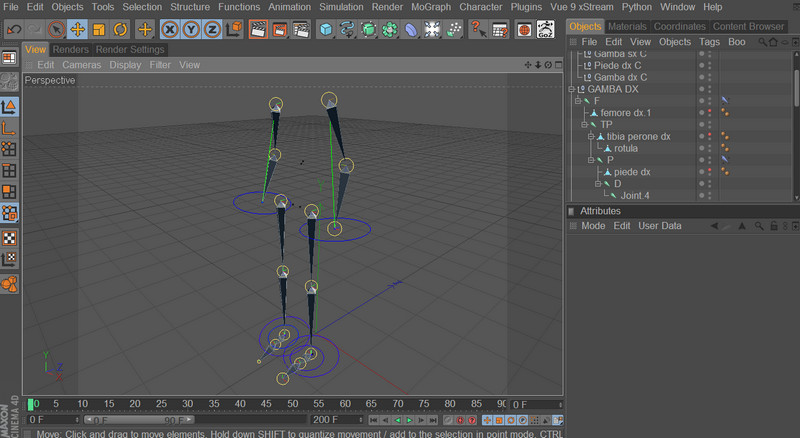Click the Undo arrow icon
The image size is (800, 438).
[x=13, y=29]
